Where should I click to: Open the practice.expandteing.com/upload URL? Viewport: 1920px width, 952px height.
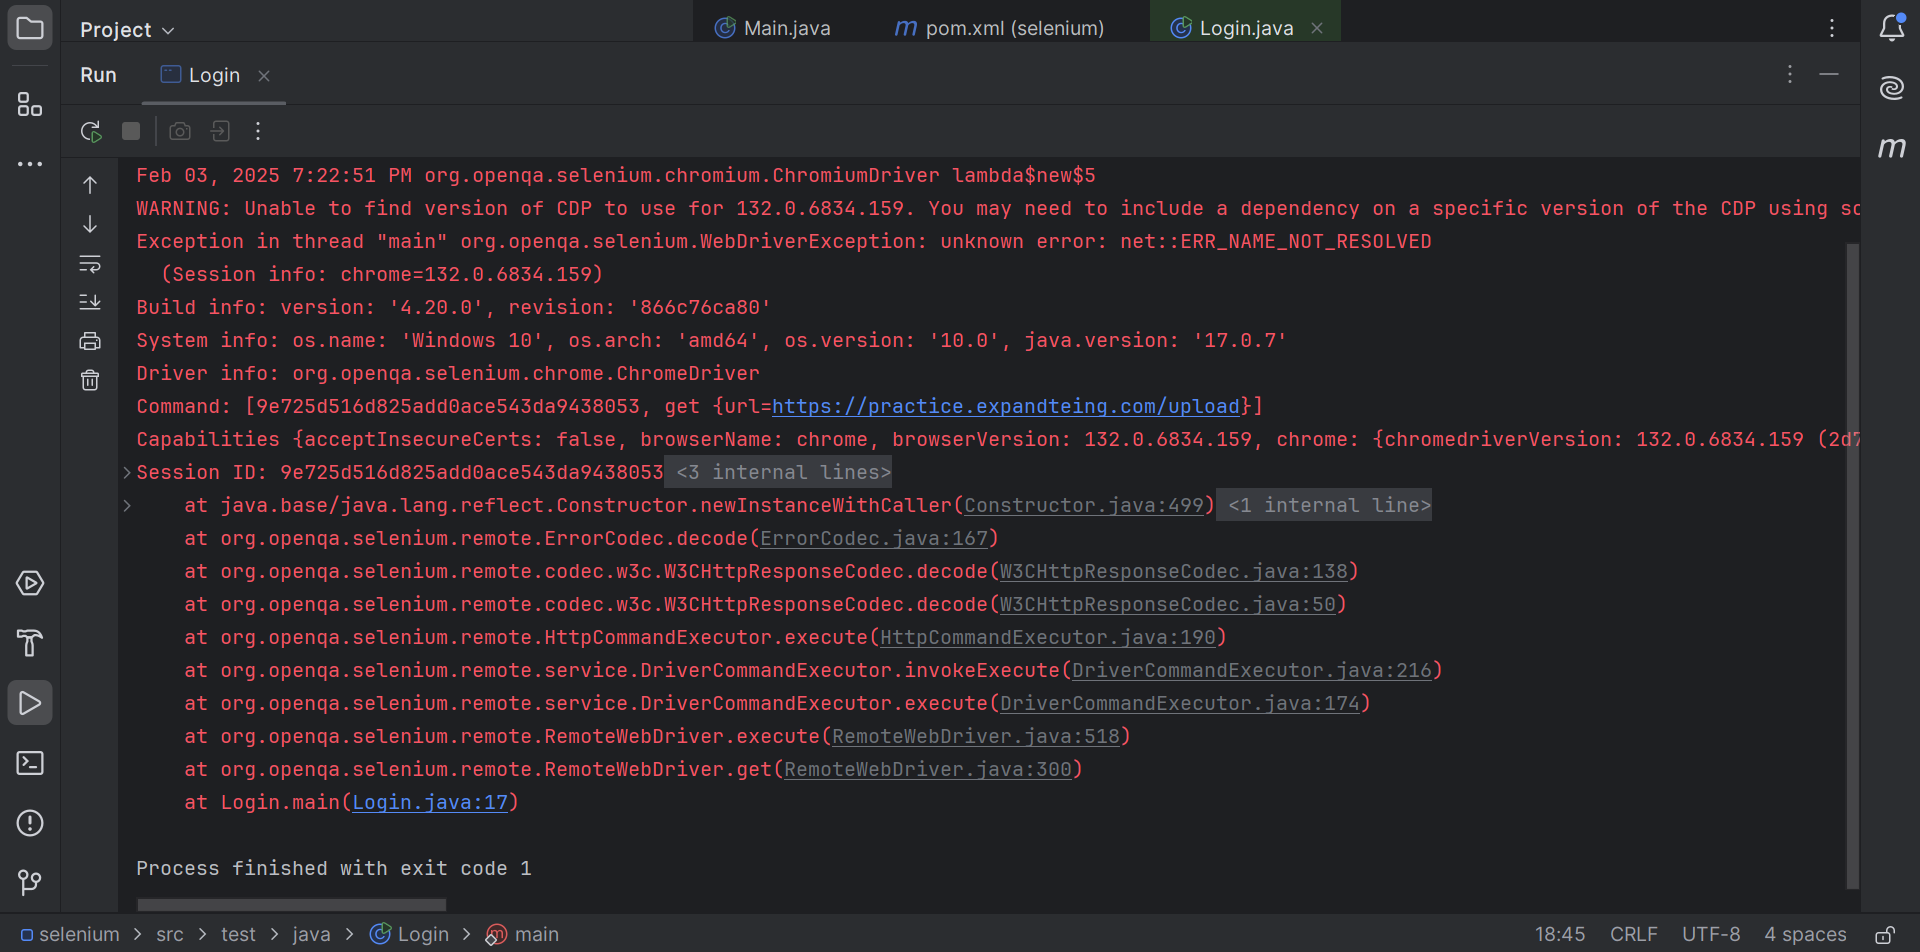1005,406
